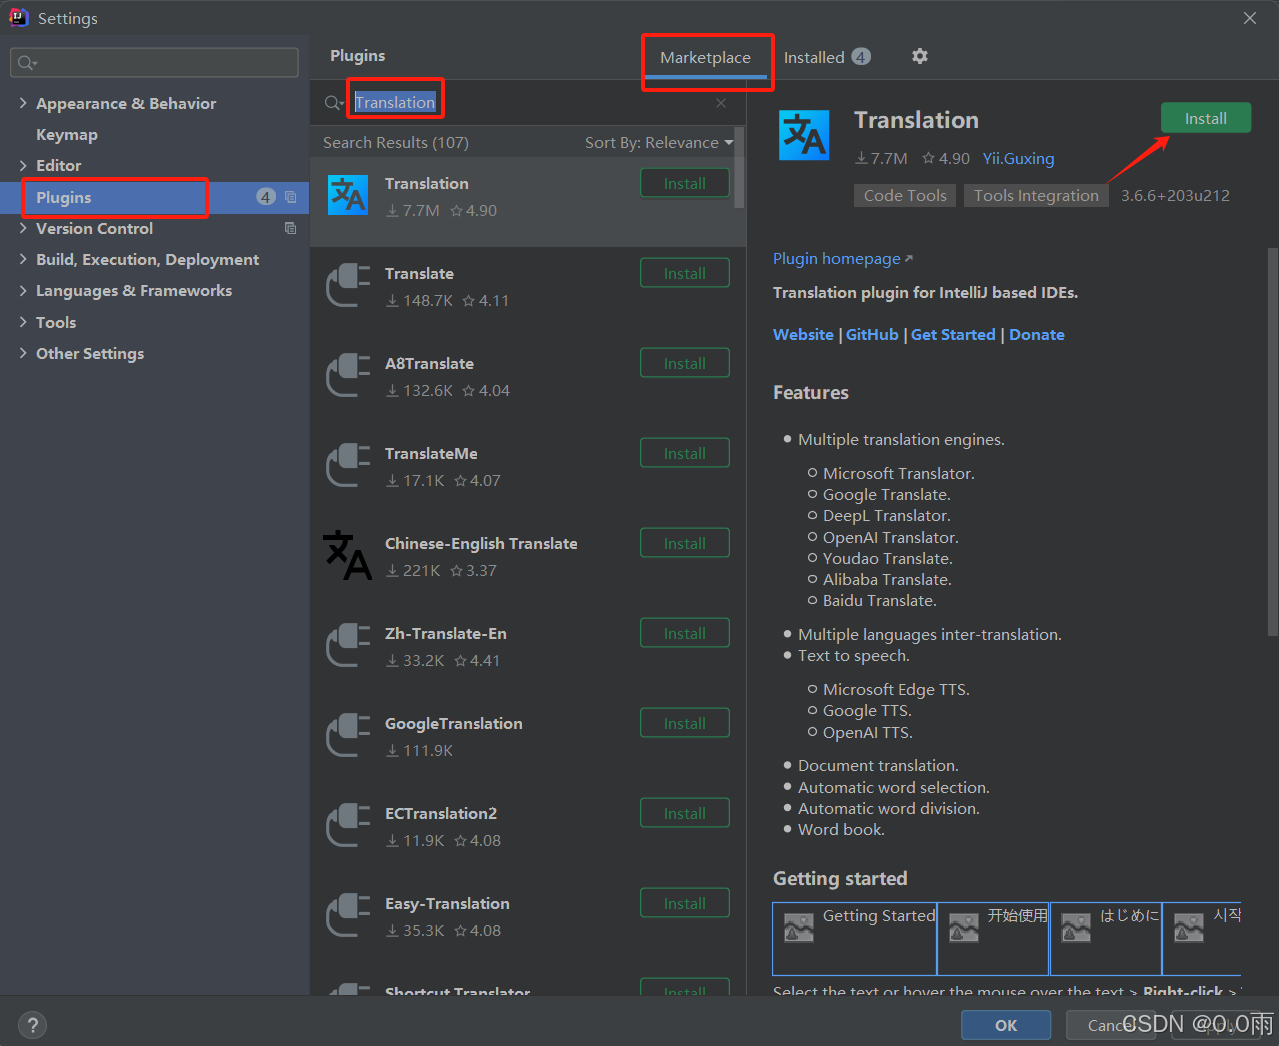This screenshot has height=1046, width=1279.
Task: Click Install next to ECTranslation2
Action: [685, 813]
